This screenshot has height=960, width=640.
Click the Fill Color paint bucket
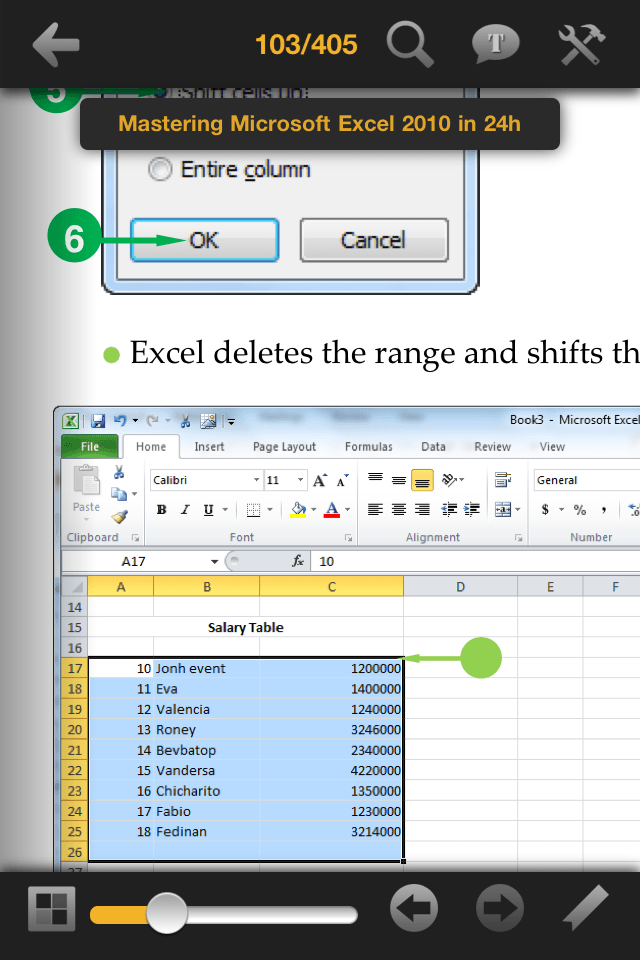tap(298, 509)
